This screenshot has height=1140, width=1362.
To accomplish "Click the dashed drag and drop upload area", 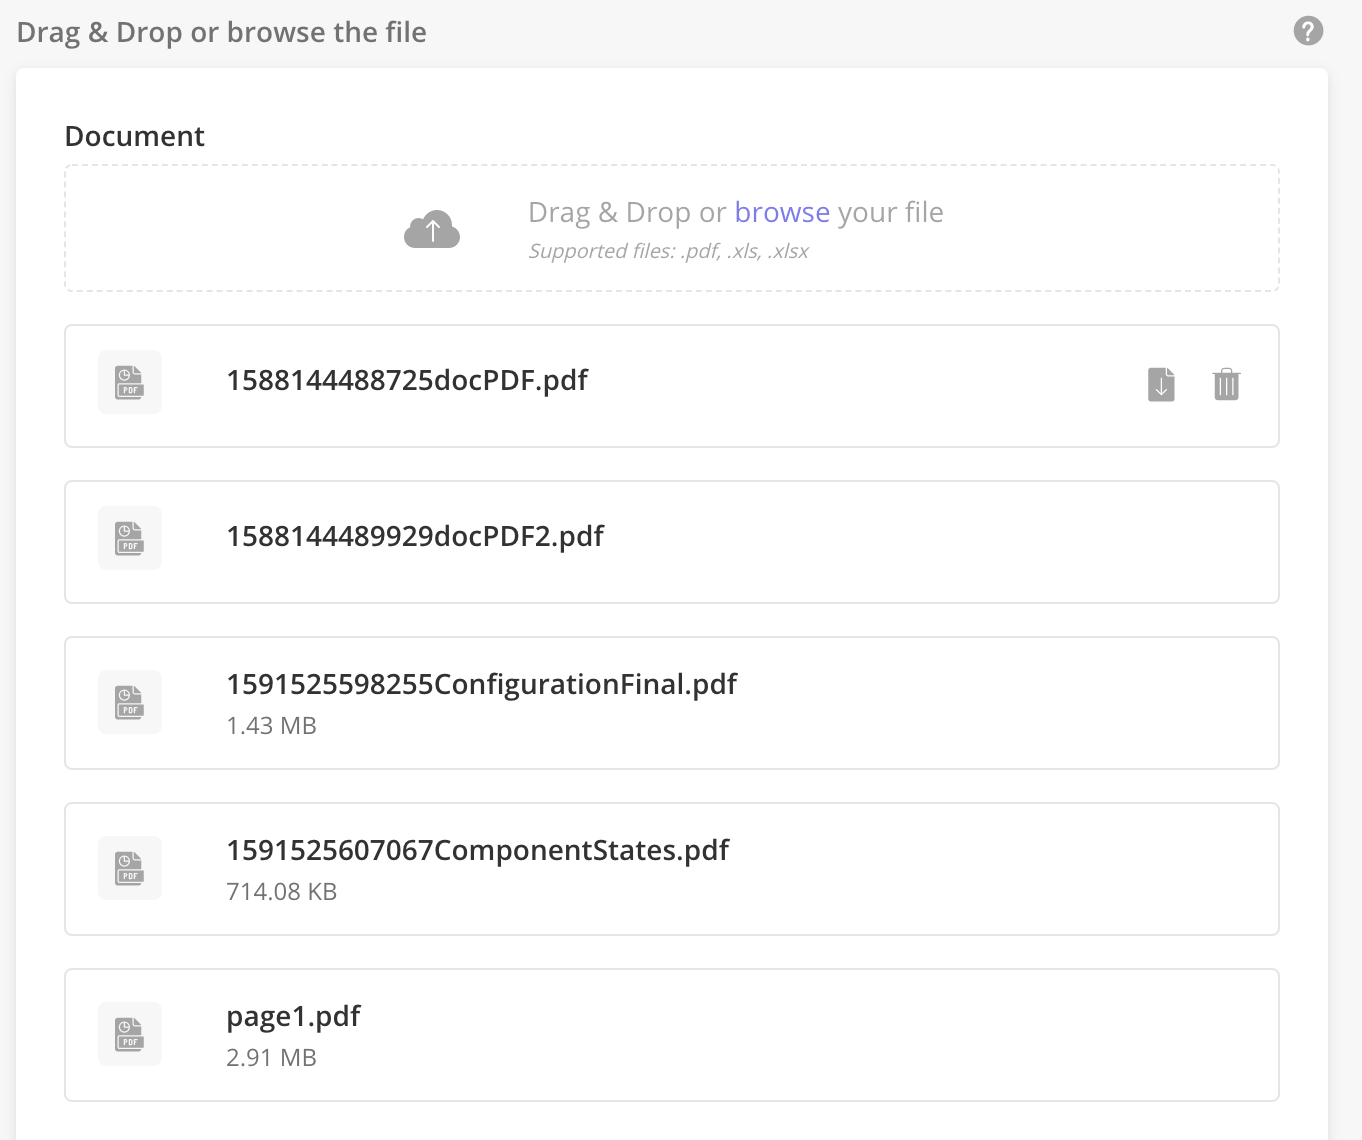I will click(672, 228).
